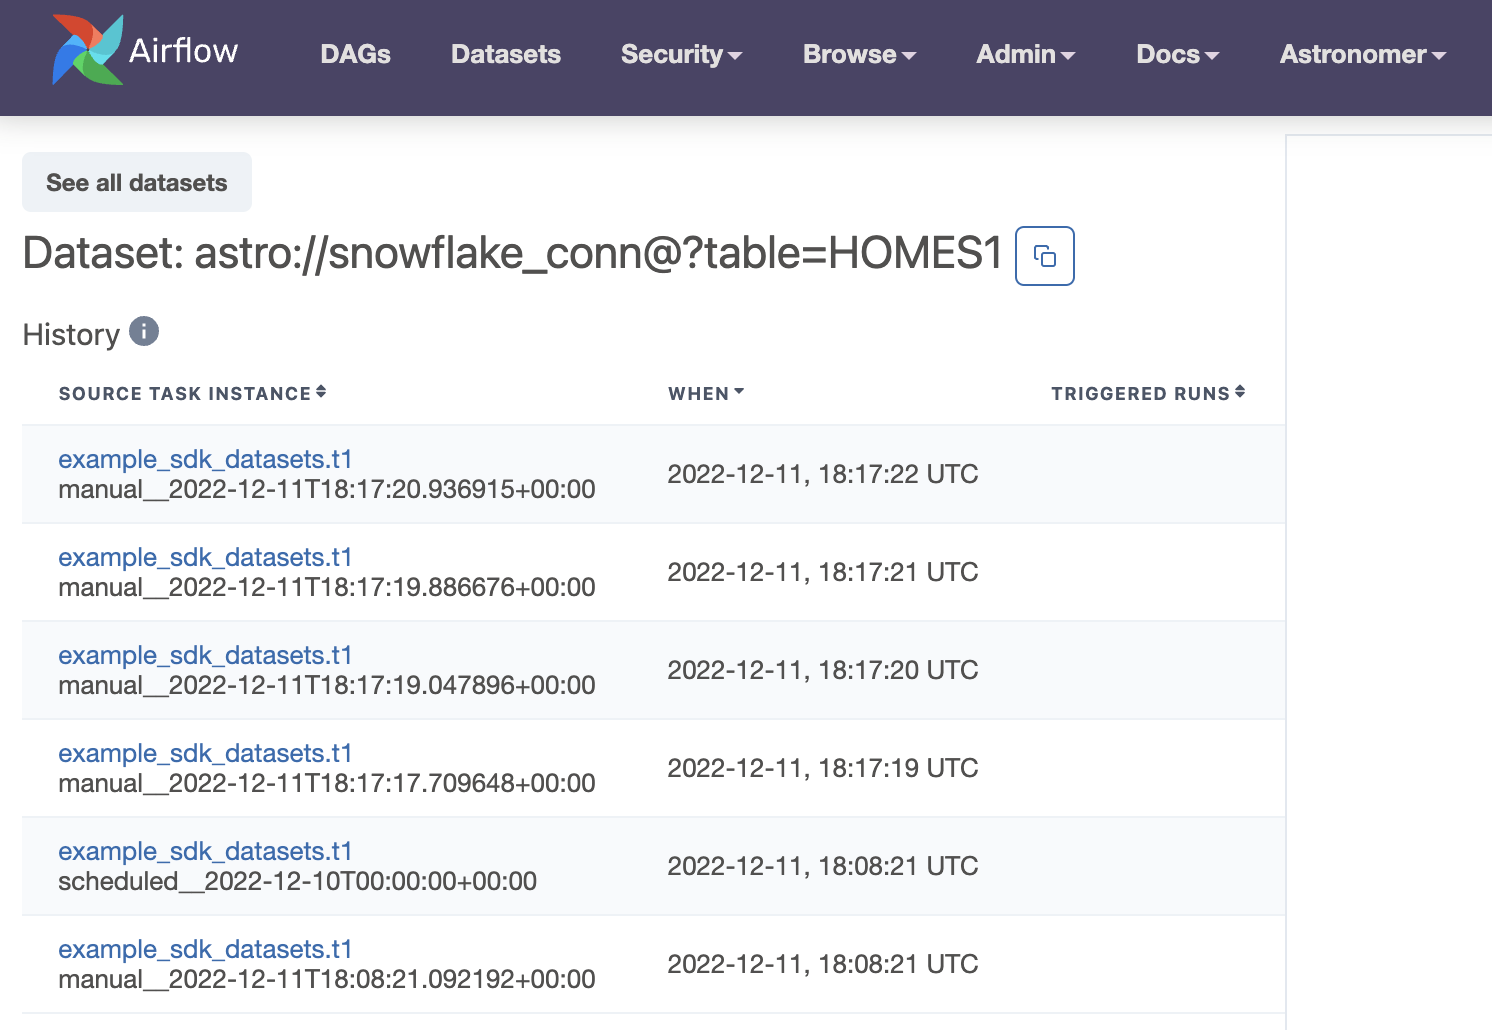Copy the dataset URI to clipboard

coord(1044,256)
